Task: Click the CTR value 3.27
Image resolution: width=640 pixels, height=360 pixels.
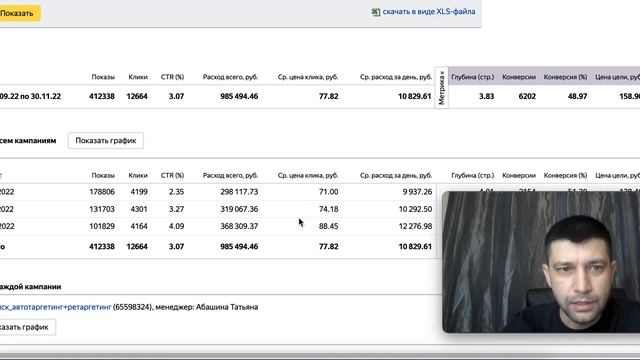Action: point(176,209)
